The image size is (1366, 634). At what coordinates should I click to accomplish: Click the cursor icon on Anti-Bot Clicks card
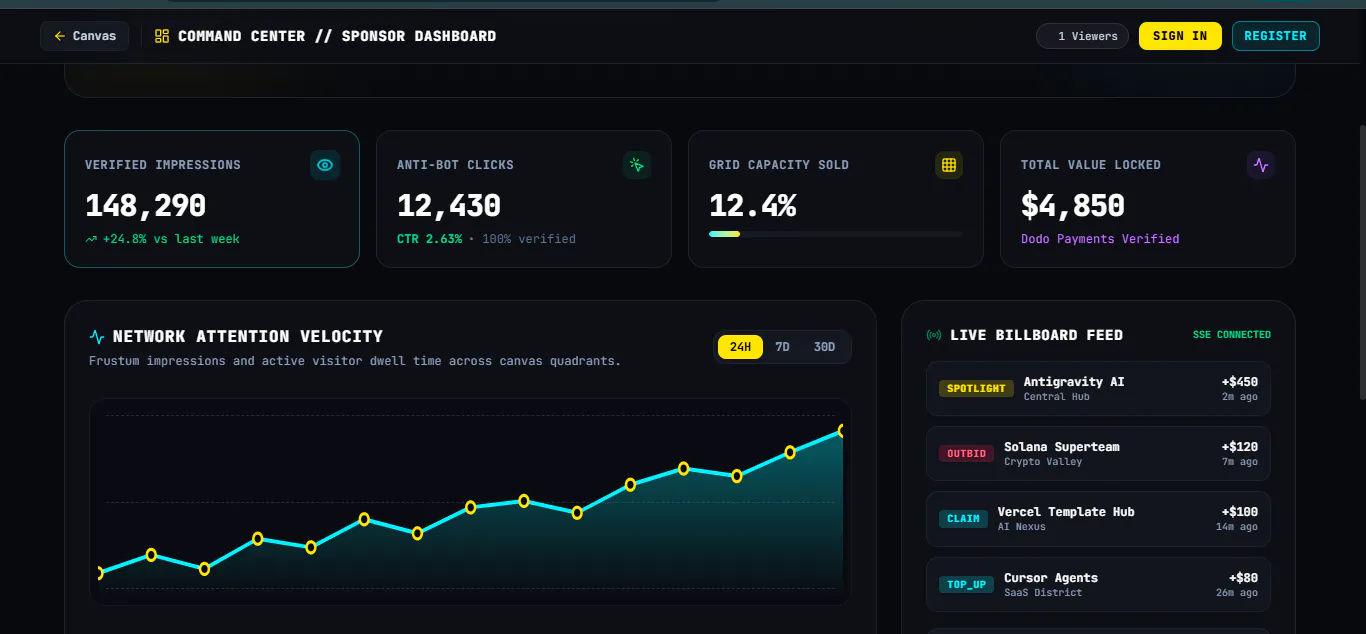[636, 165]
